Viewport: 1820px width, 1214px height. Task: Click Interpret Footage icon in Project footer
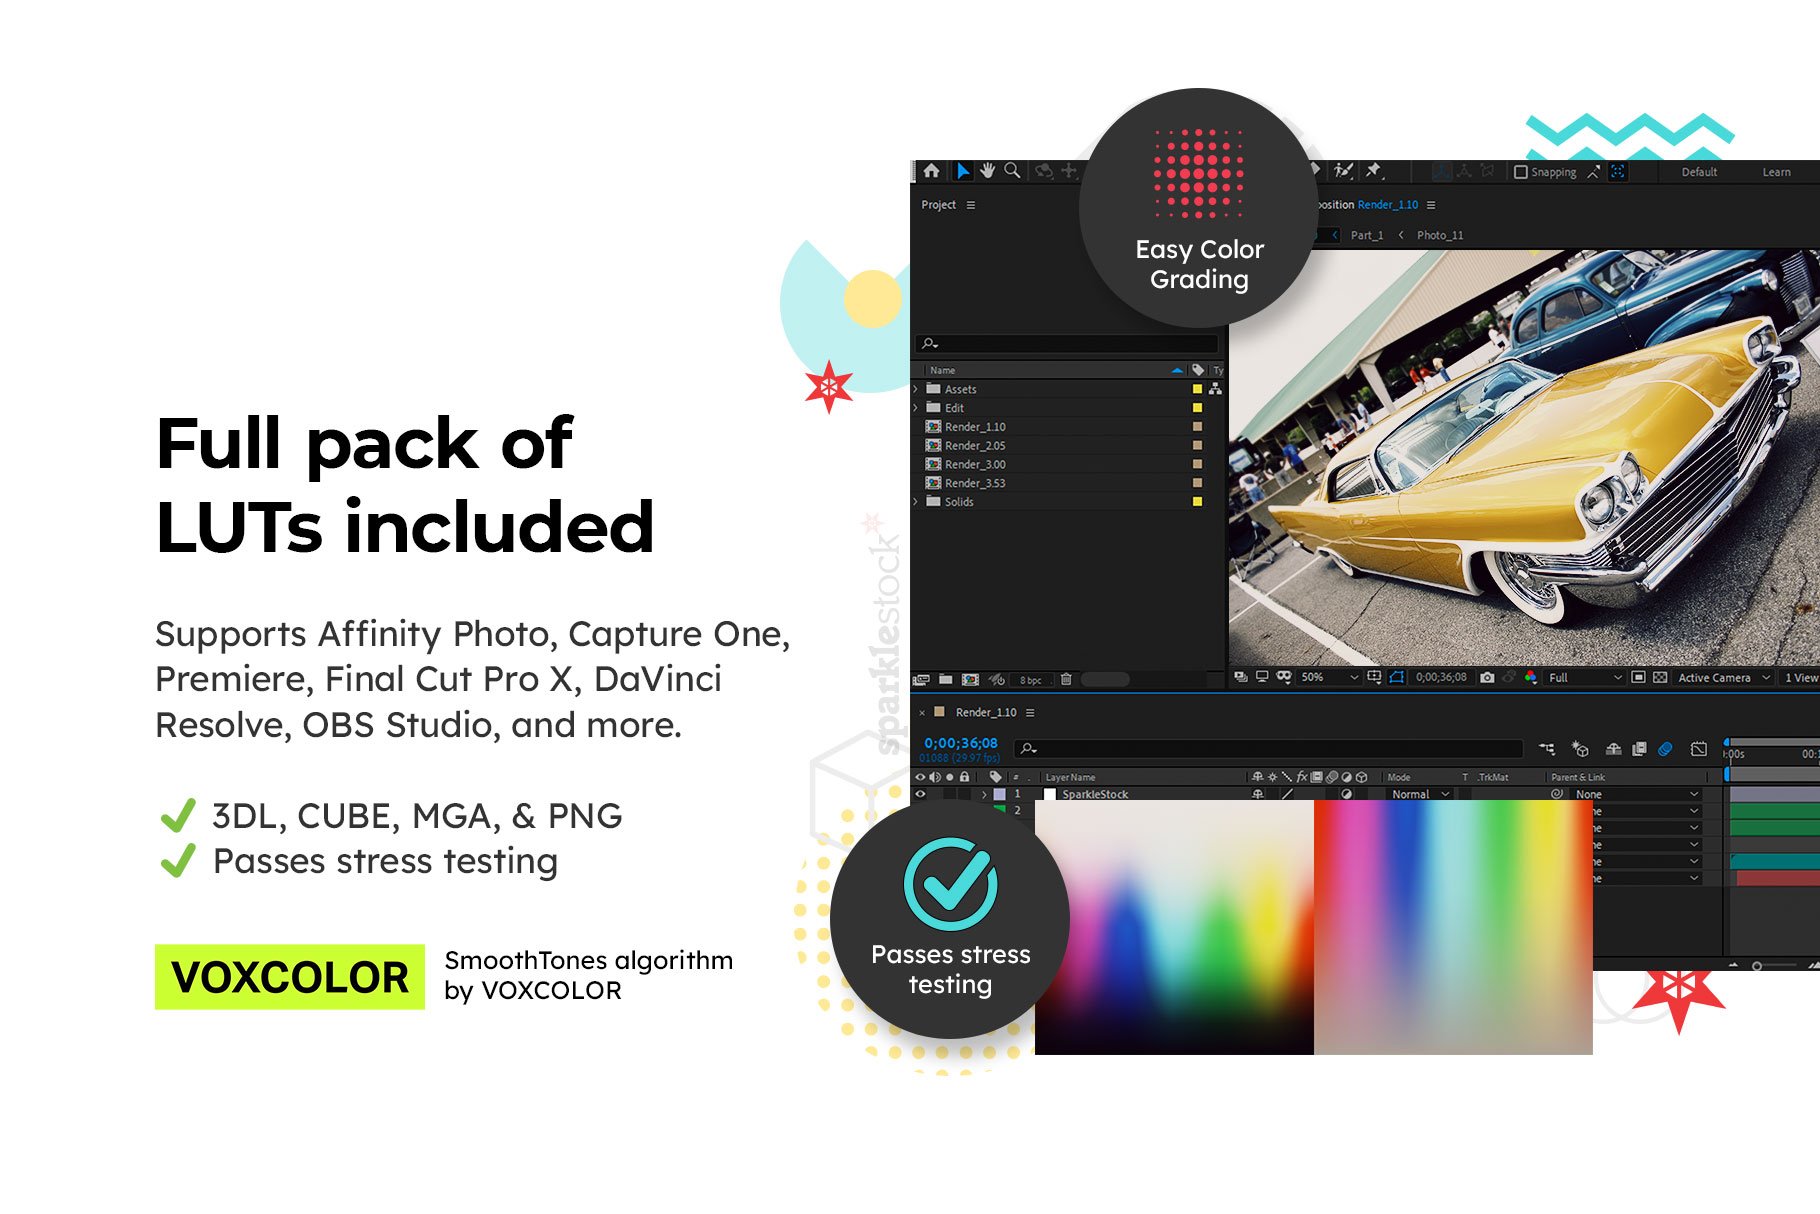[921, 679]
